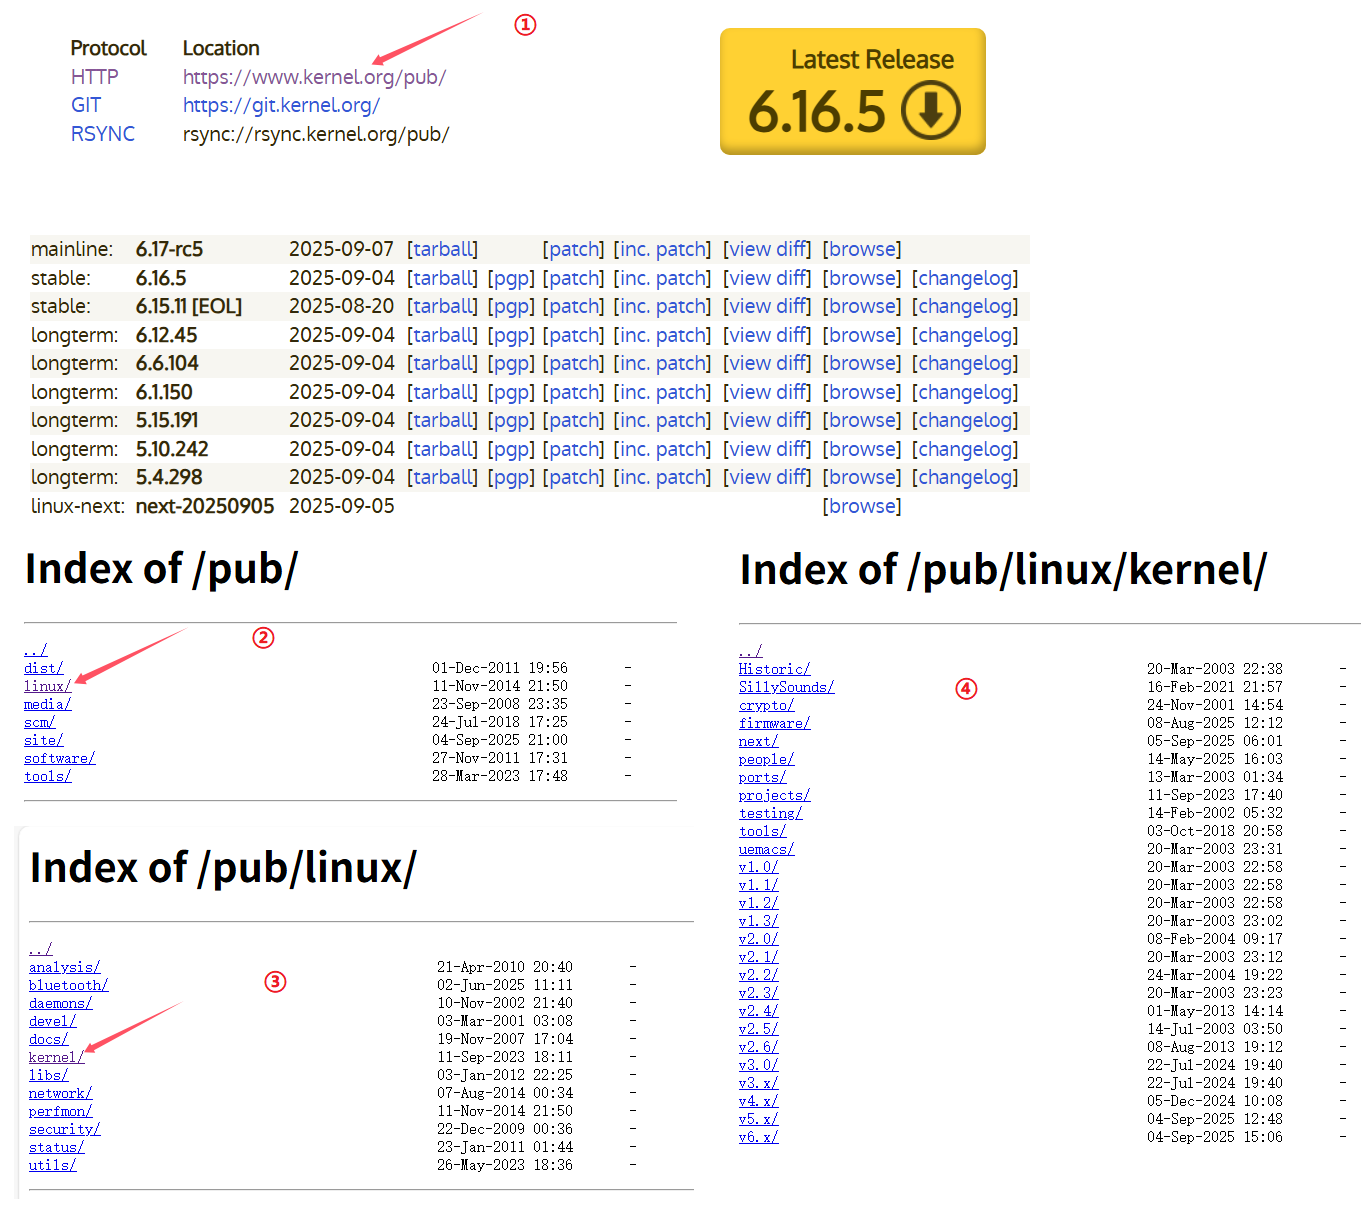This screenshot has width=1361, height=1212.
Task: Open changelog for longterm 5.10.242
Action: (x=965, y=449)
